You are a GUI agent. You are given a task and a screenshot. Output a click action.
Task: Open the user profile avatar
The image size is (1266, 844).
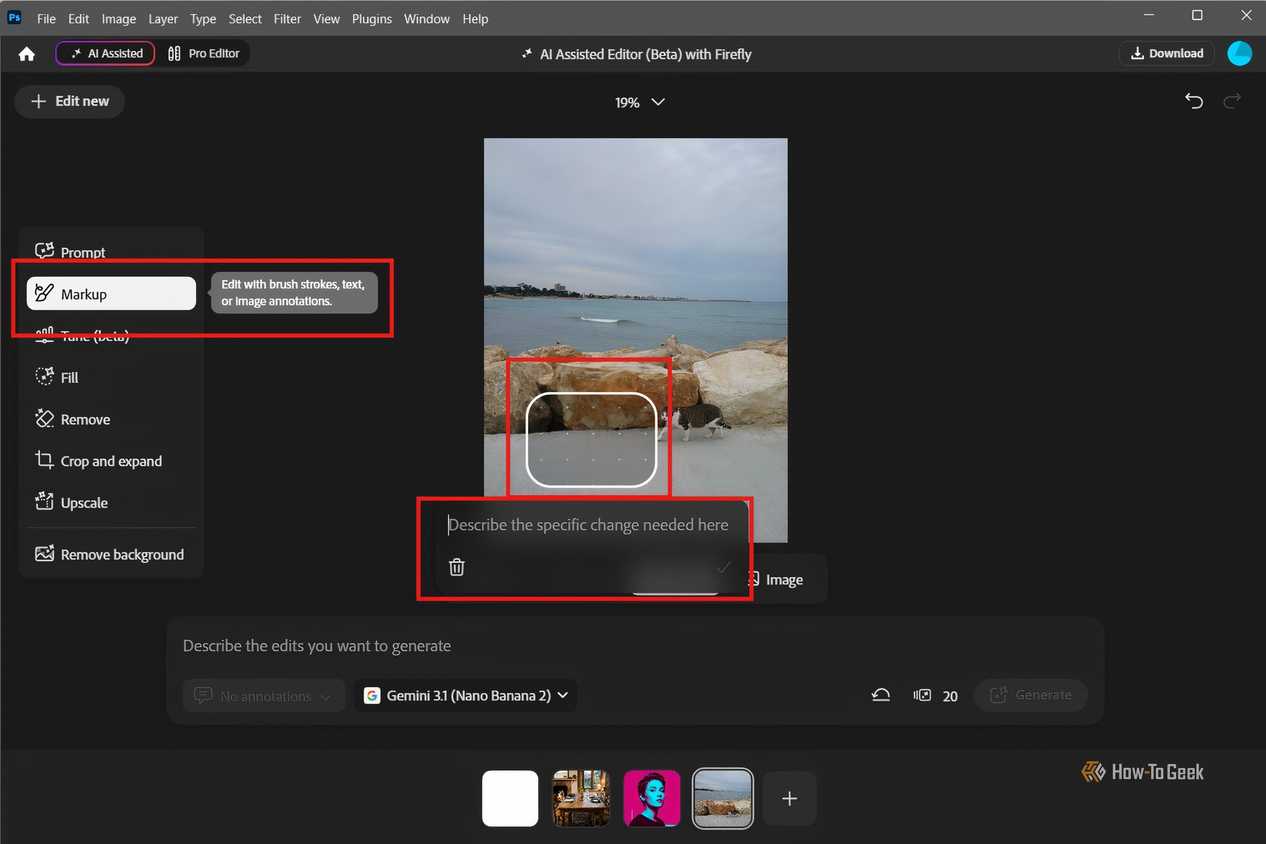point(1239,54)
